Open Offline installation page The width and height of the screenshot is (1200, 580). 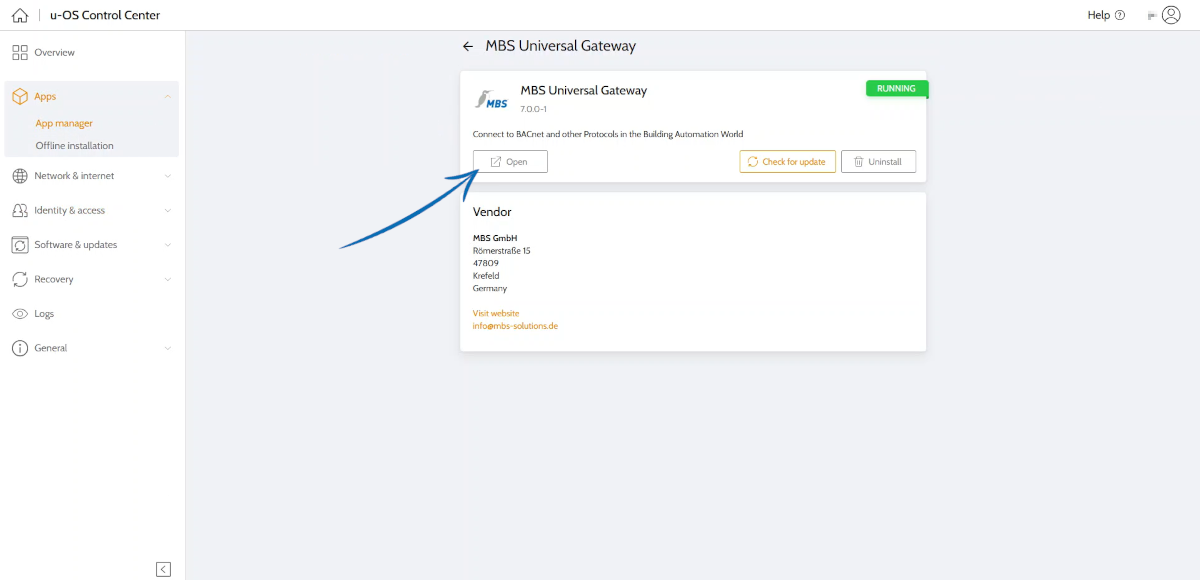(x=75, y=146)
